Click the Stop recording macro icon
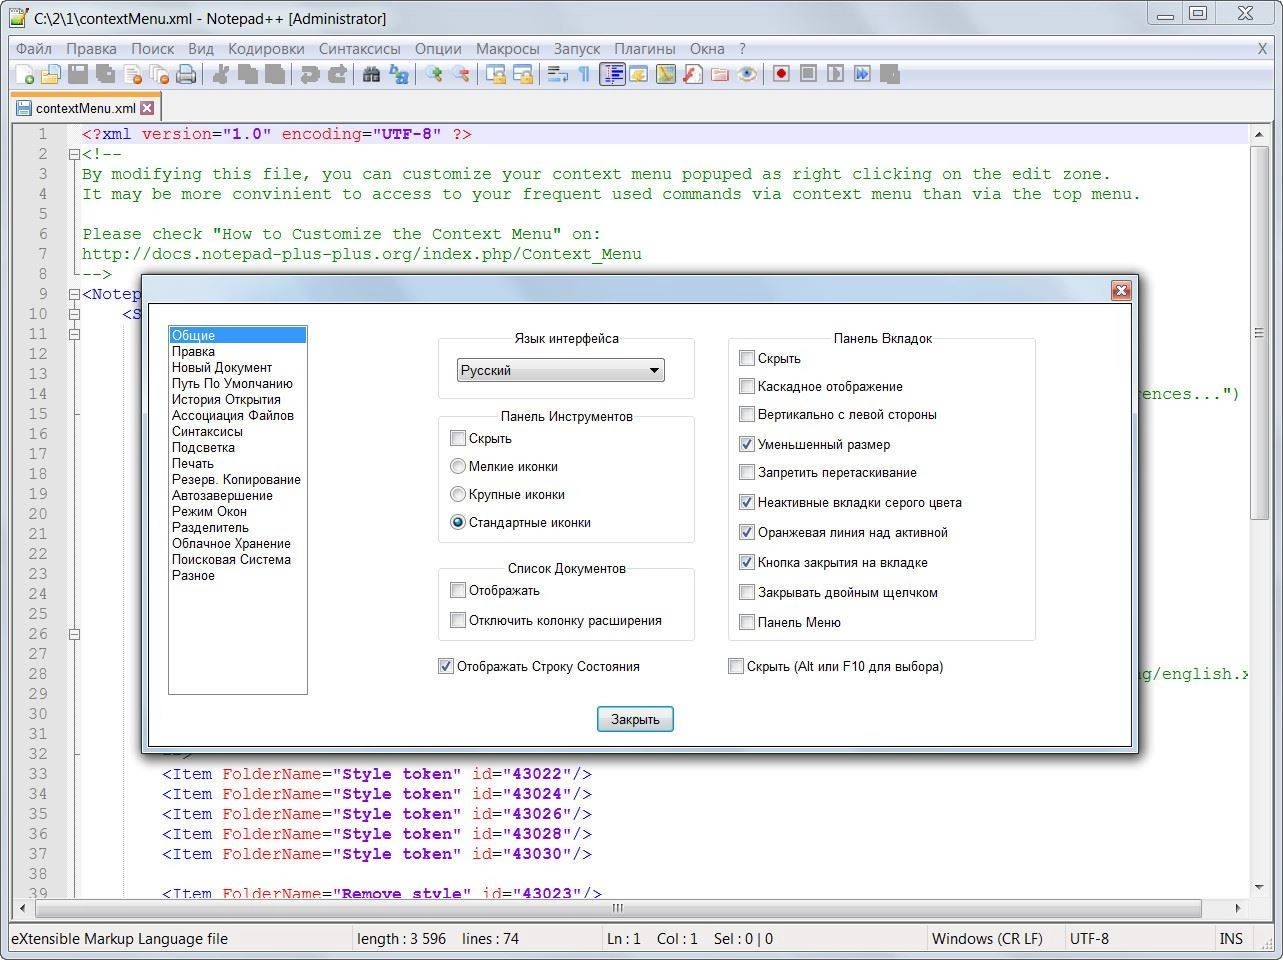 pos(808,74)
